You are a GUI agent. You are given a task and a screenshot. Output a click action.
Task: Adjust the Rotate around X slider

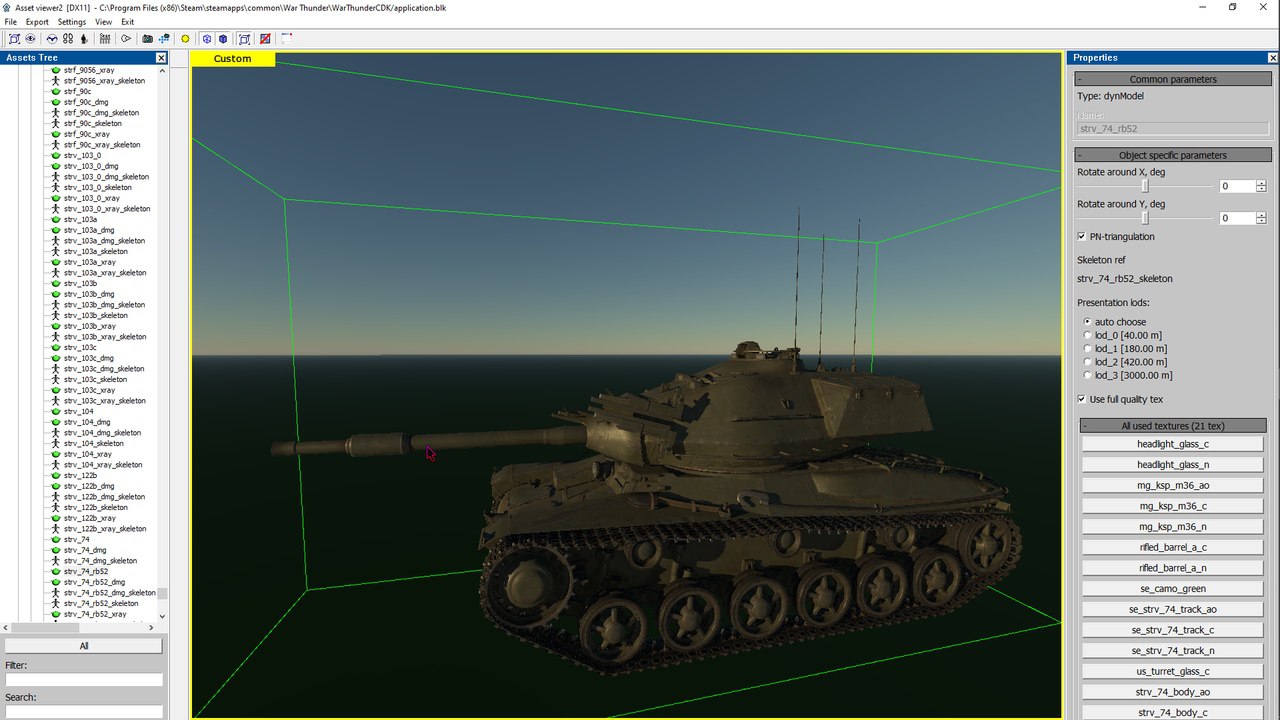[1146, 186]
